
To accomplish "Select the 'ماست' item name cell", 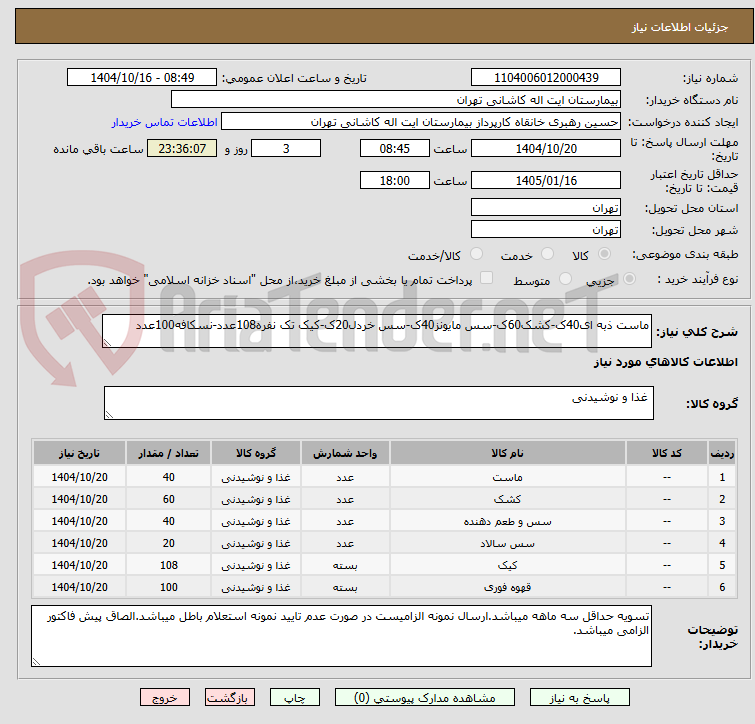I will [508, 477].
